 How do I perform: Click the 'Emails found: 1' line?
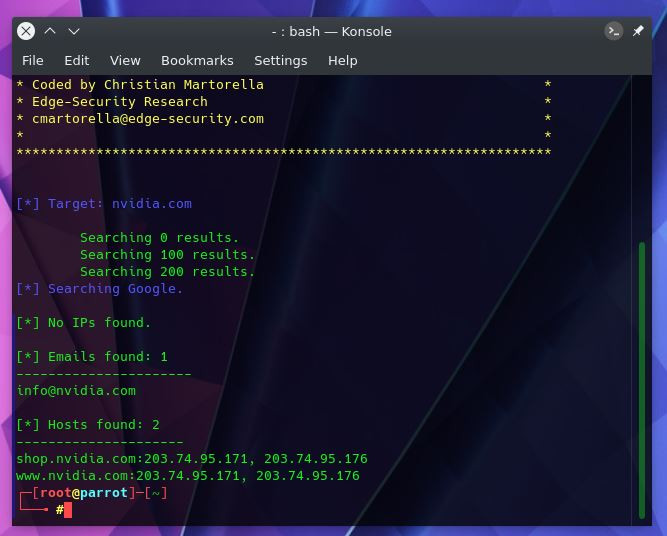coord(92,357)
